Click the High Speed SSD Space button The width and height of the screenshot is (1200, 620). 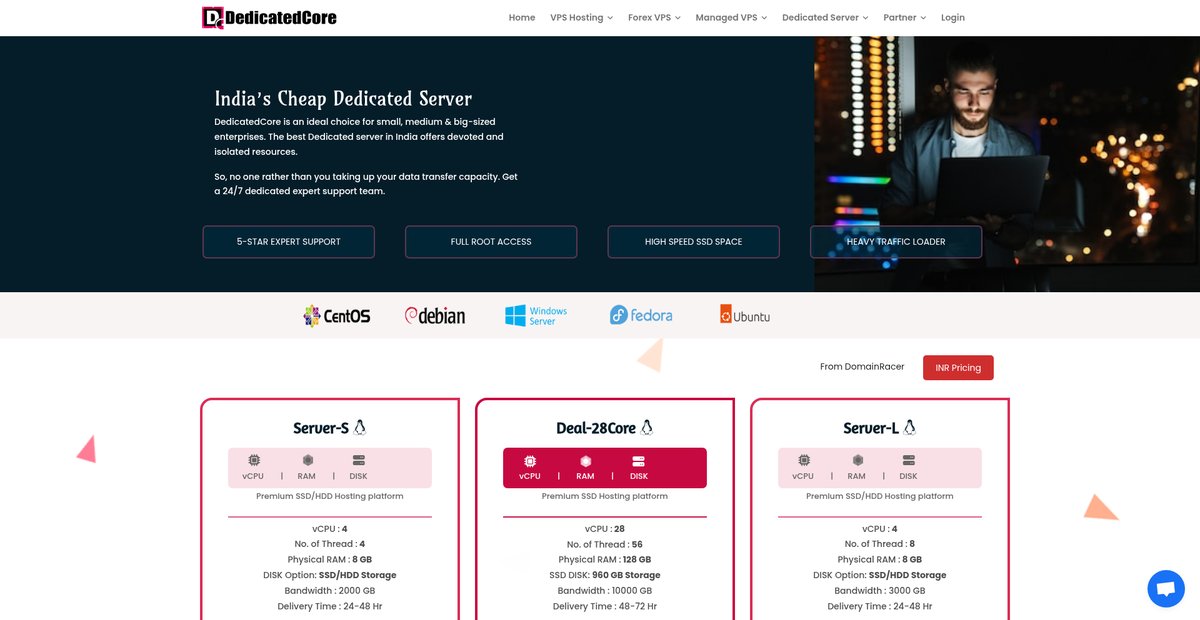coord(694,242)
